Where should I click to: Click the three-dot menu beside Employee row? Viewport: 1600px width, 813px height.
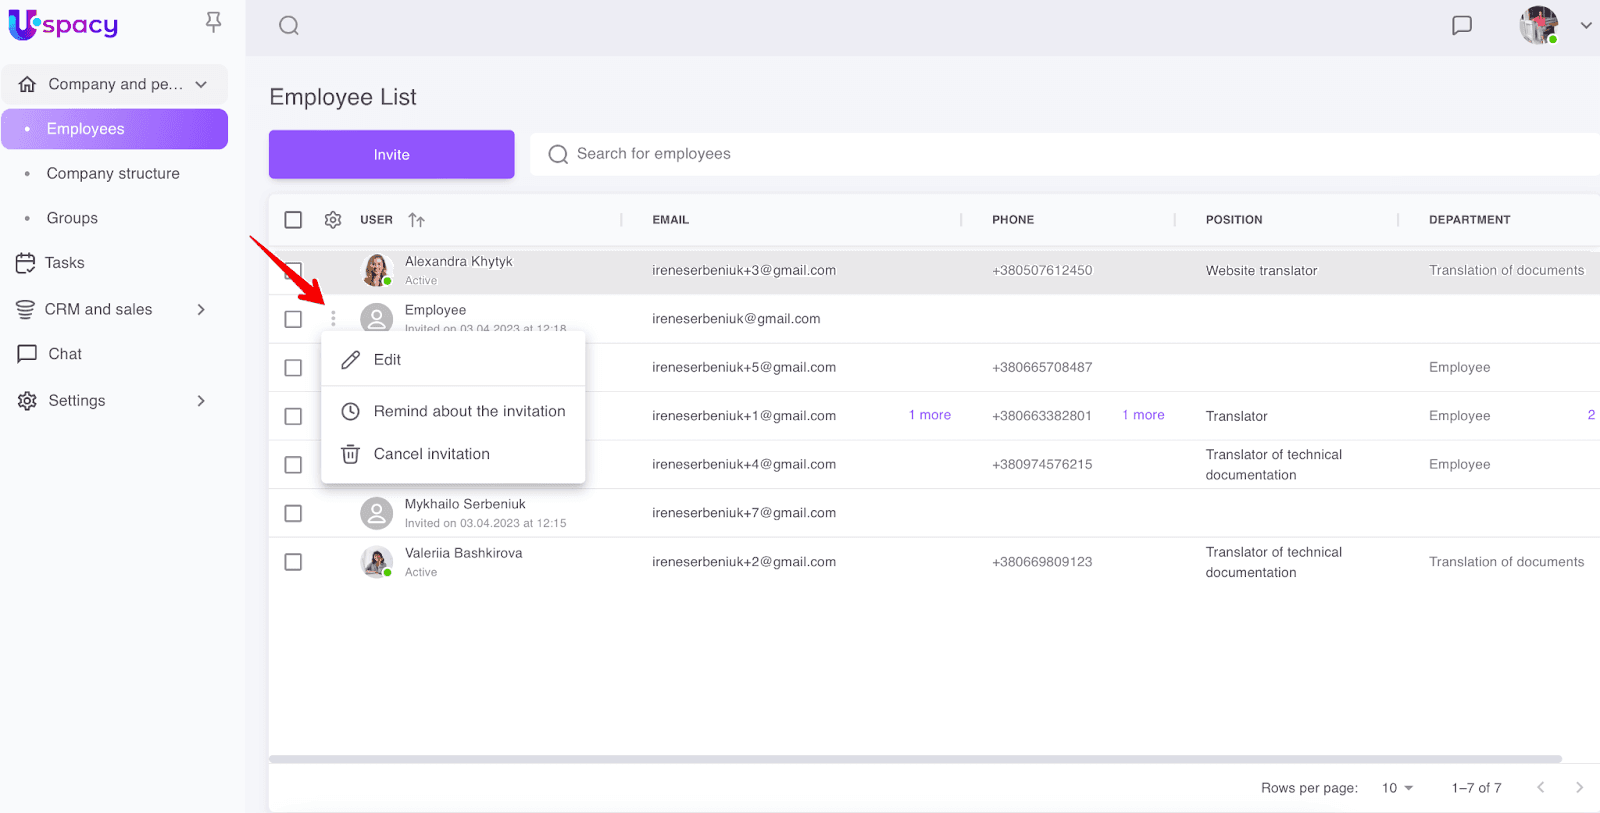pos(333,319)
